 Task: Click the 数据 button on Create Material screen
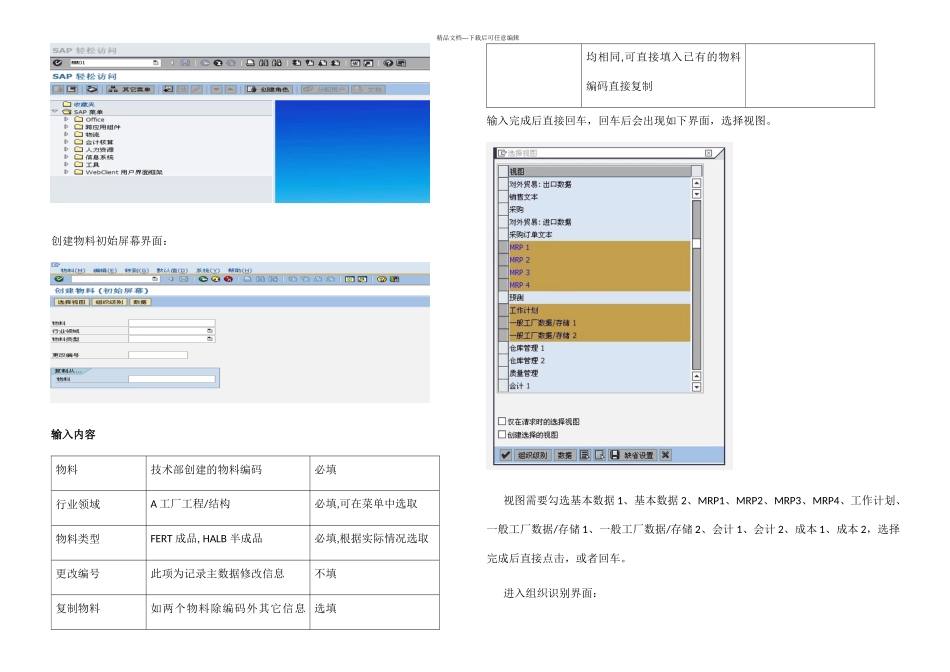click(x=141, y=302)
